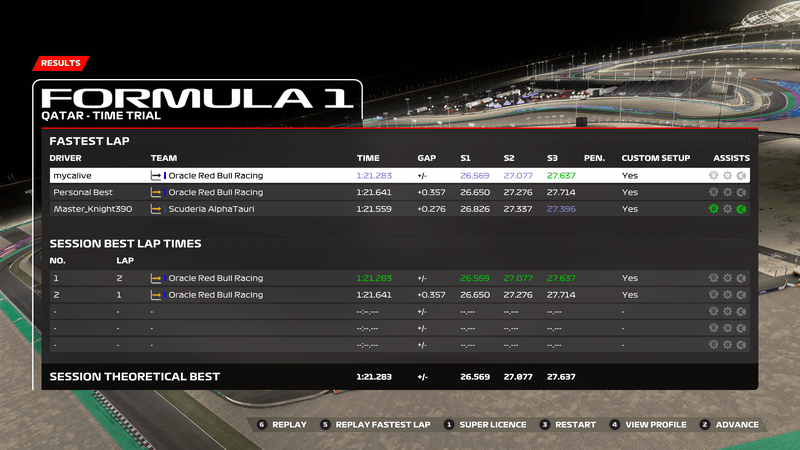
Task: Click the purple 27.396 sector three time
Action: [x=561, y=209]
